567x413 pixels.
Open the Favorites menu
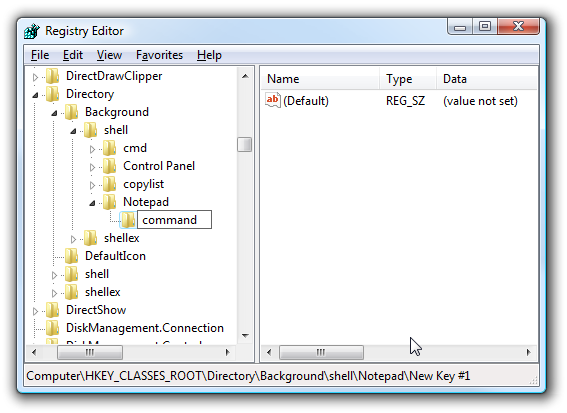pos(159,55)
